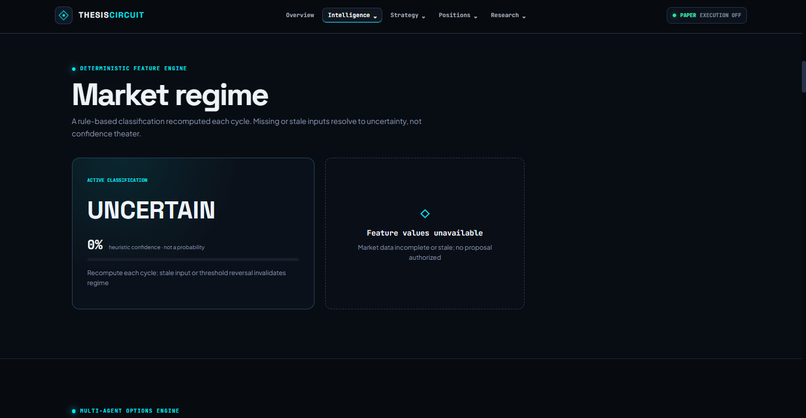This screenshot has height=418, width=806.
Task: Click the ThesisCircuit diamond logo icon
Action: tap(64, 15)
